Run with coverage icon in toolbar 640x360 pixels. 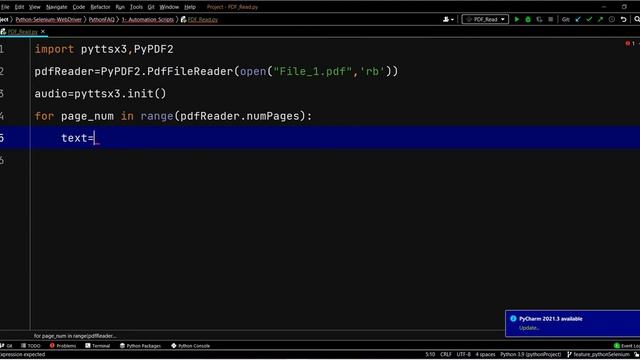pos(539,19)
